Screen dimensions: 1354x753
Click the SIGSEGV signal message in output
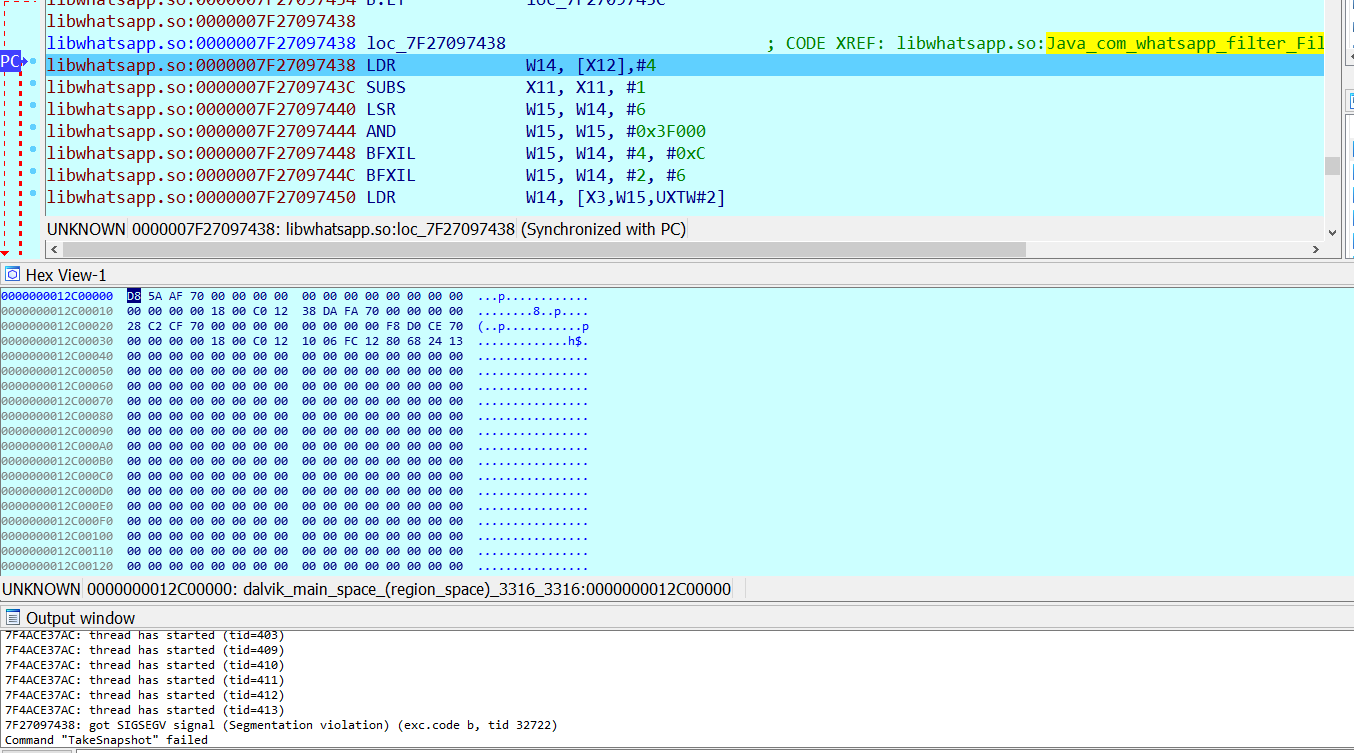click(281, 725)
